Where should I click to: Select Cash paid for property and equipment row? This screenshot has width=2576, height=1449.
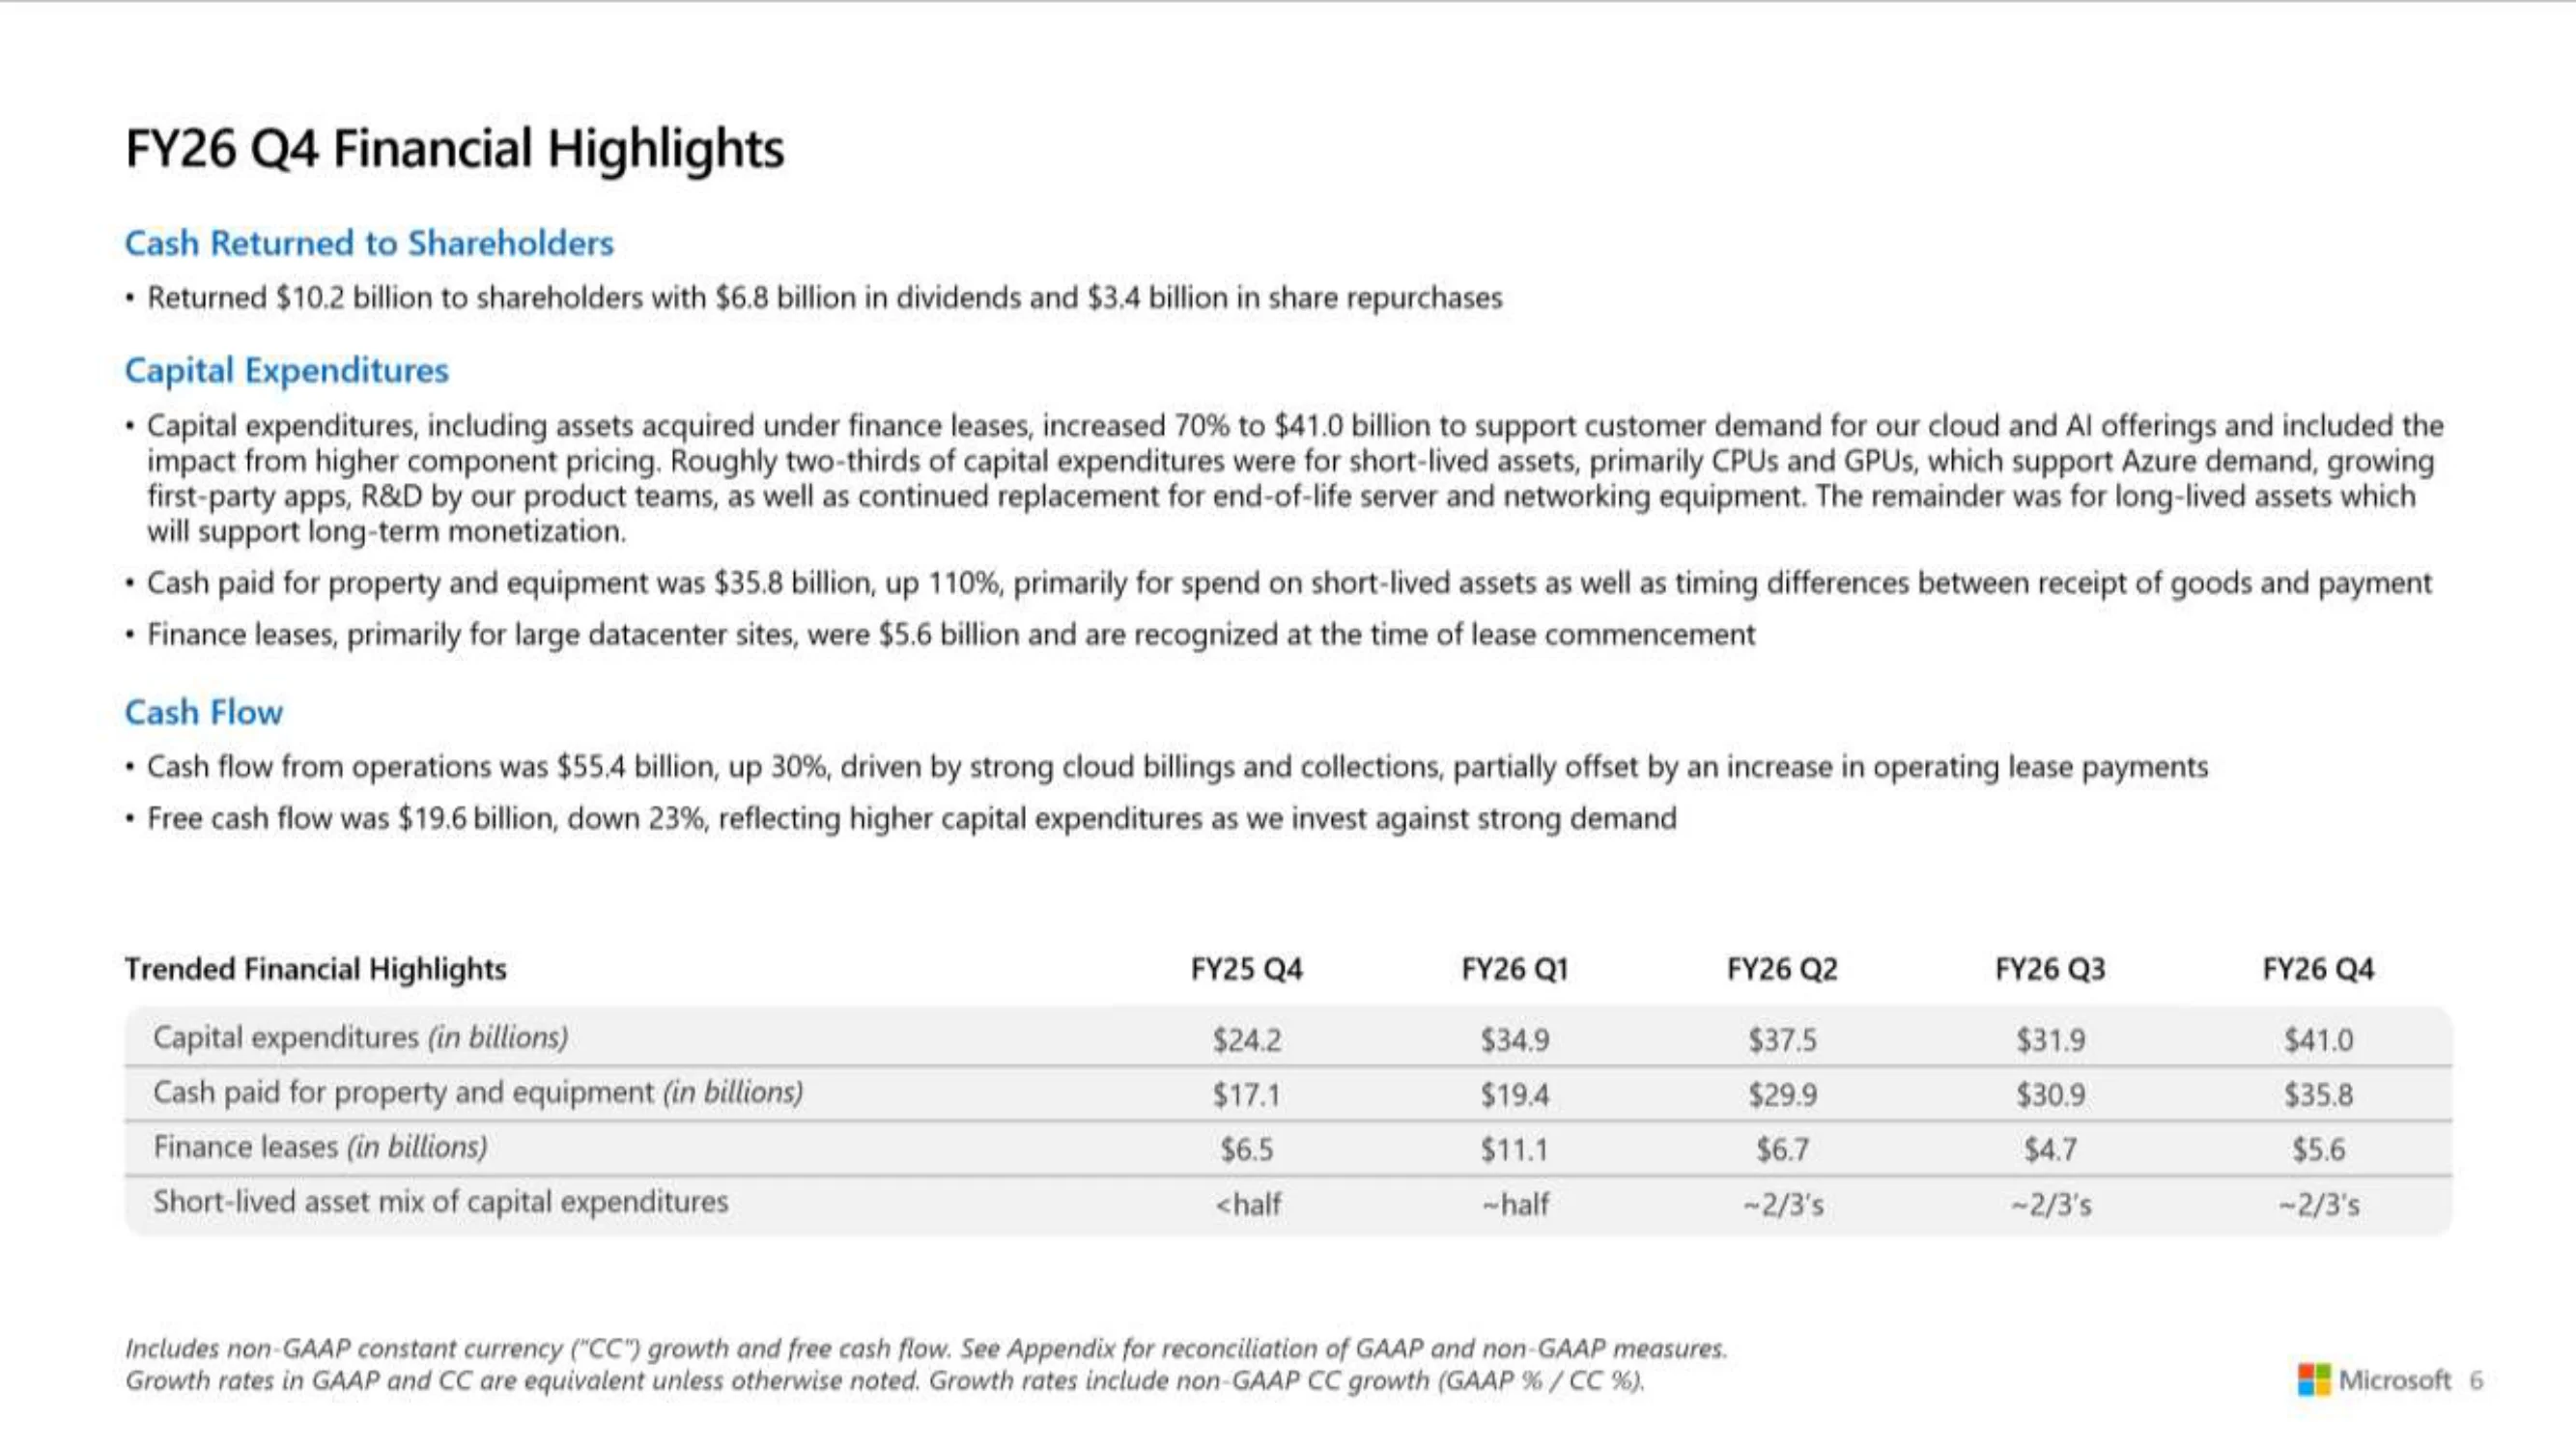tap(1288, 1093)
